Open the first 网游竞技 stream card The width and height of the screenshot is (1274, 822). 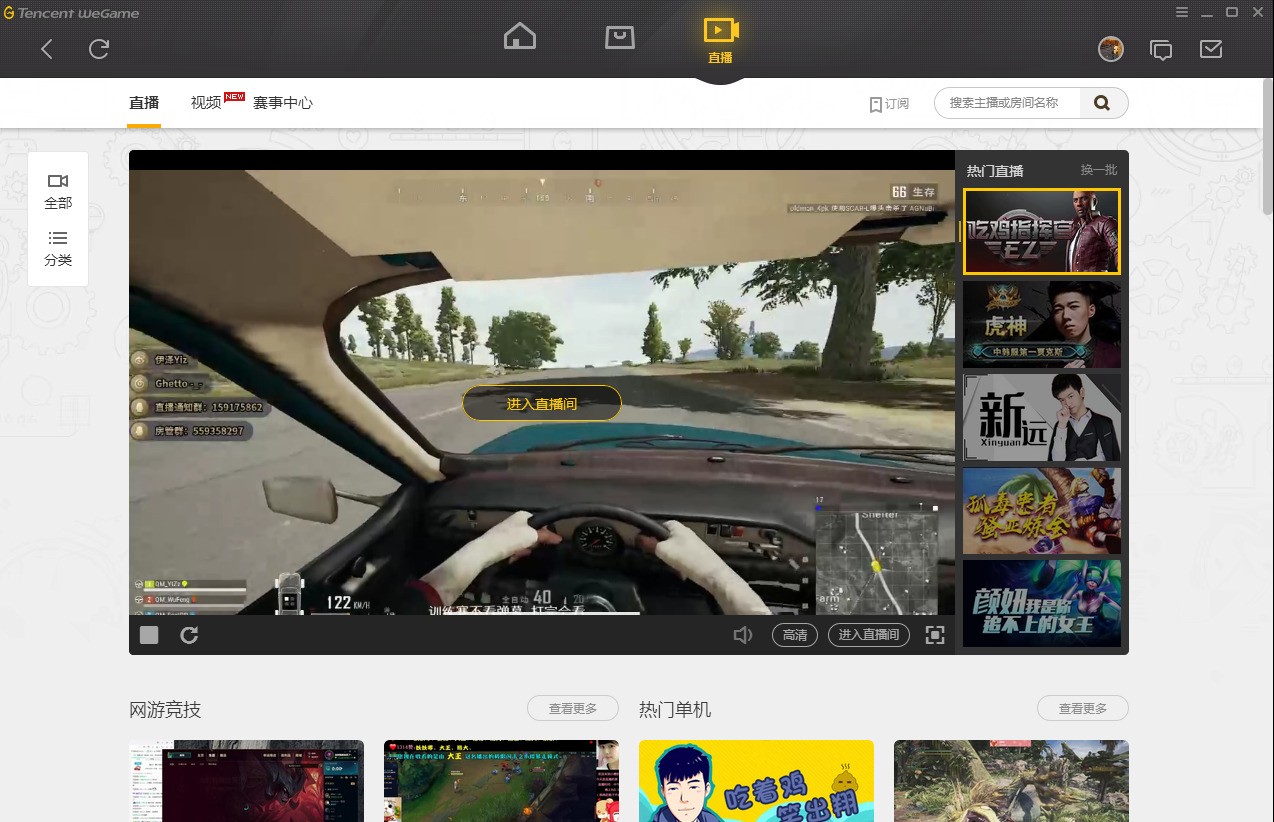246,781
